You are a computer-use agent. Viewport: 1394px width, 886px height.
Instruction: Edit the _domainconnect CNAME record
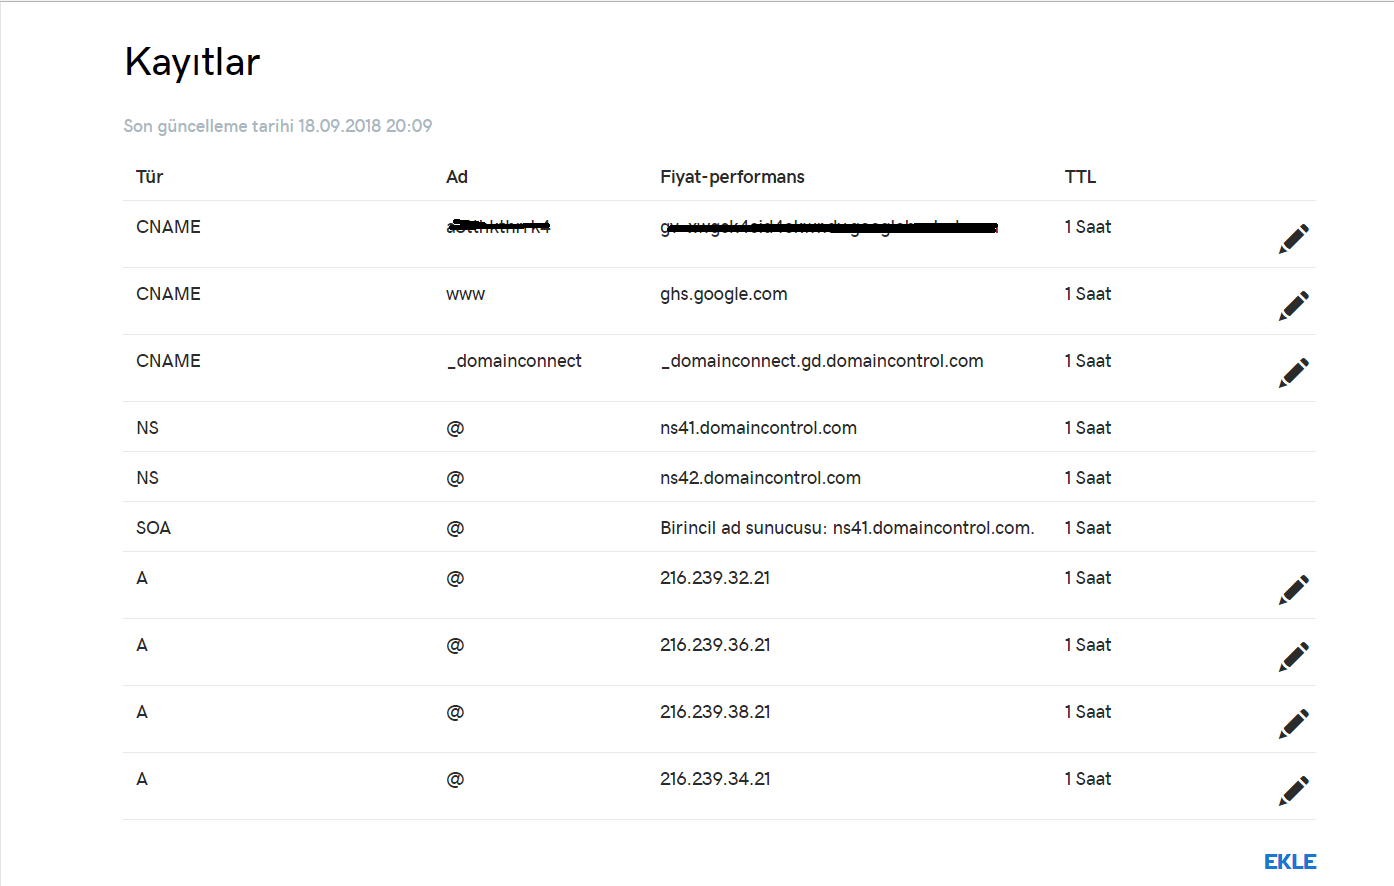tap(1293, 373)
